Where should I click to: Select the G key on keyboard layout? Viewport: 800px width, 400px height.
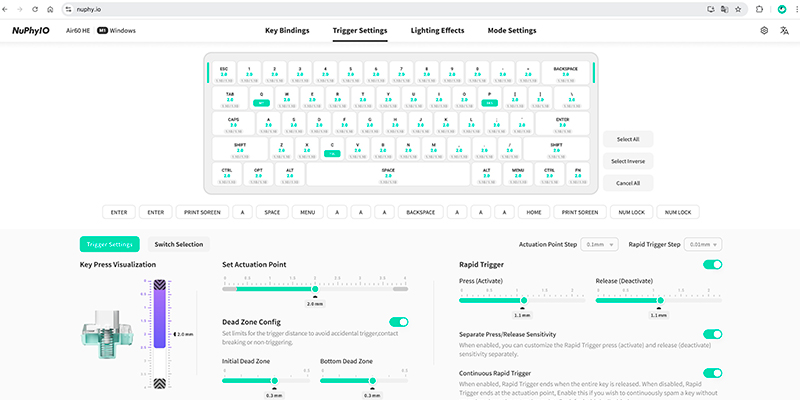pos(369,123)
